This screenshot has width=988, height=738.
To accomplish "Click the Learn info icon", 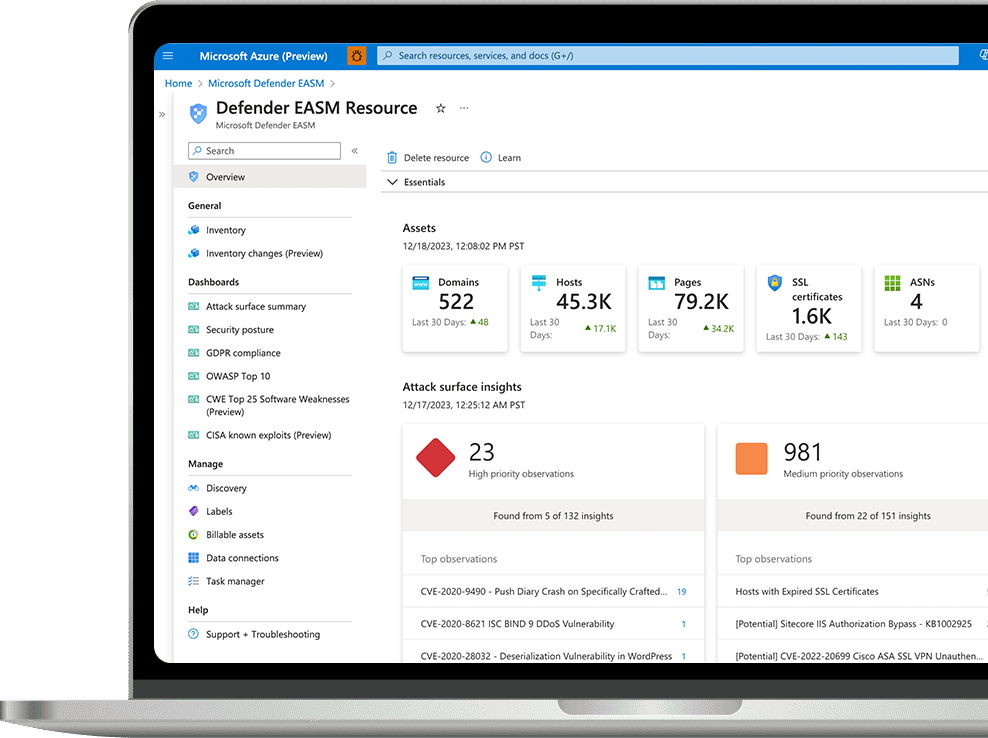I will 486,158.
